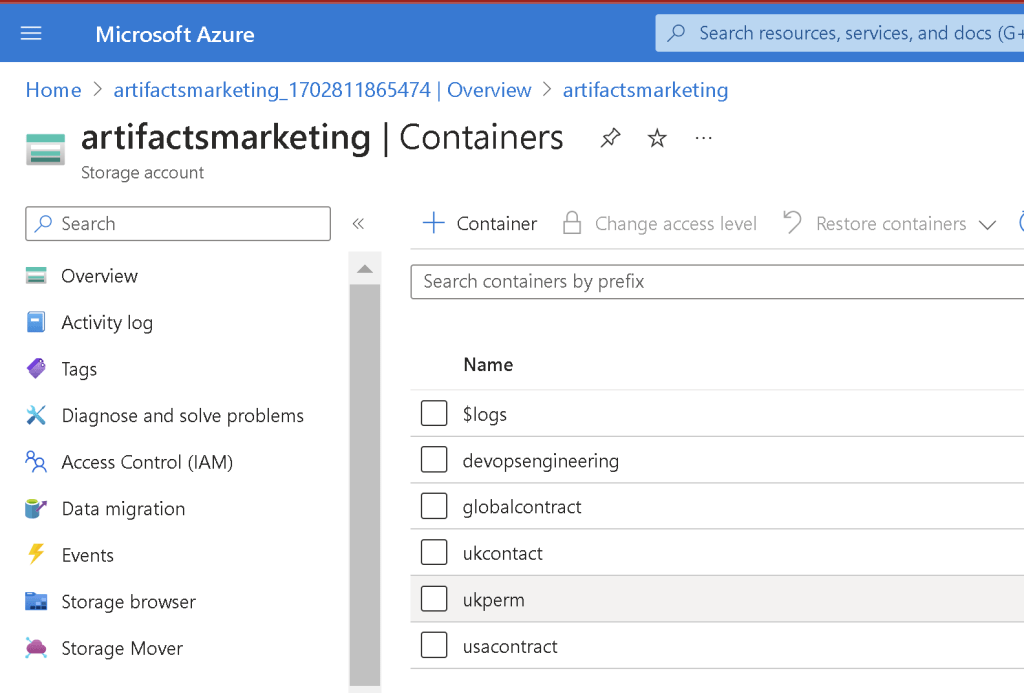Click the purple Tags icon

click(x=36, y=368)
